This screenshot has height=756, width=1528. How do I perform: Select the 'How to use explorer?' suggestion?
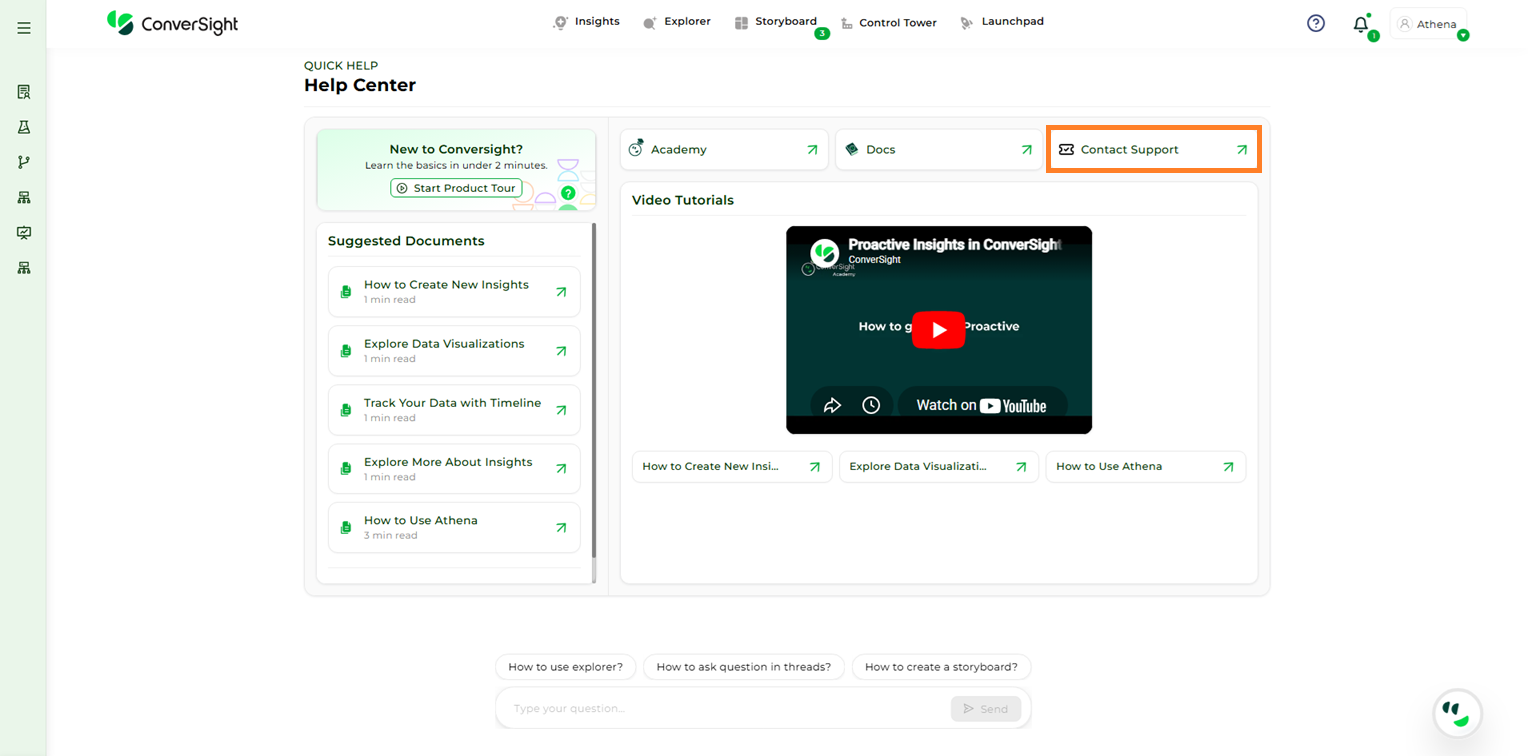tap(565, 667)
